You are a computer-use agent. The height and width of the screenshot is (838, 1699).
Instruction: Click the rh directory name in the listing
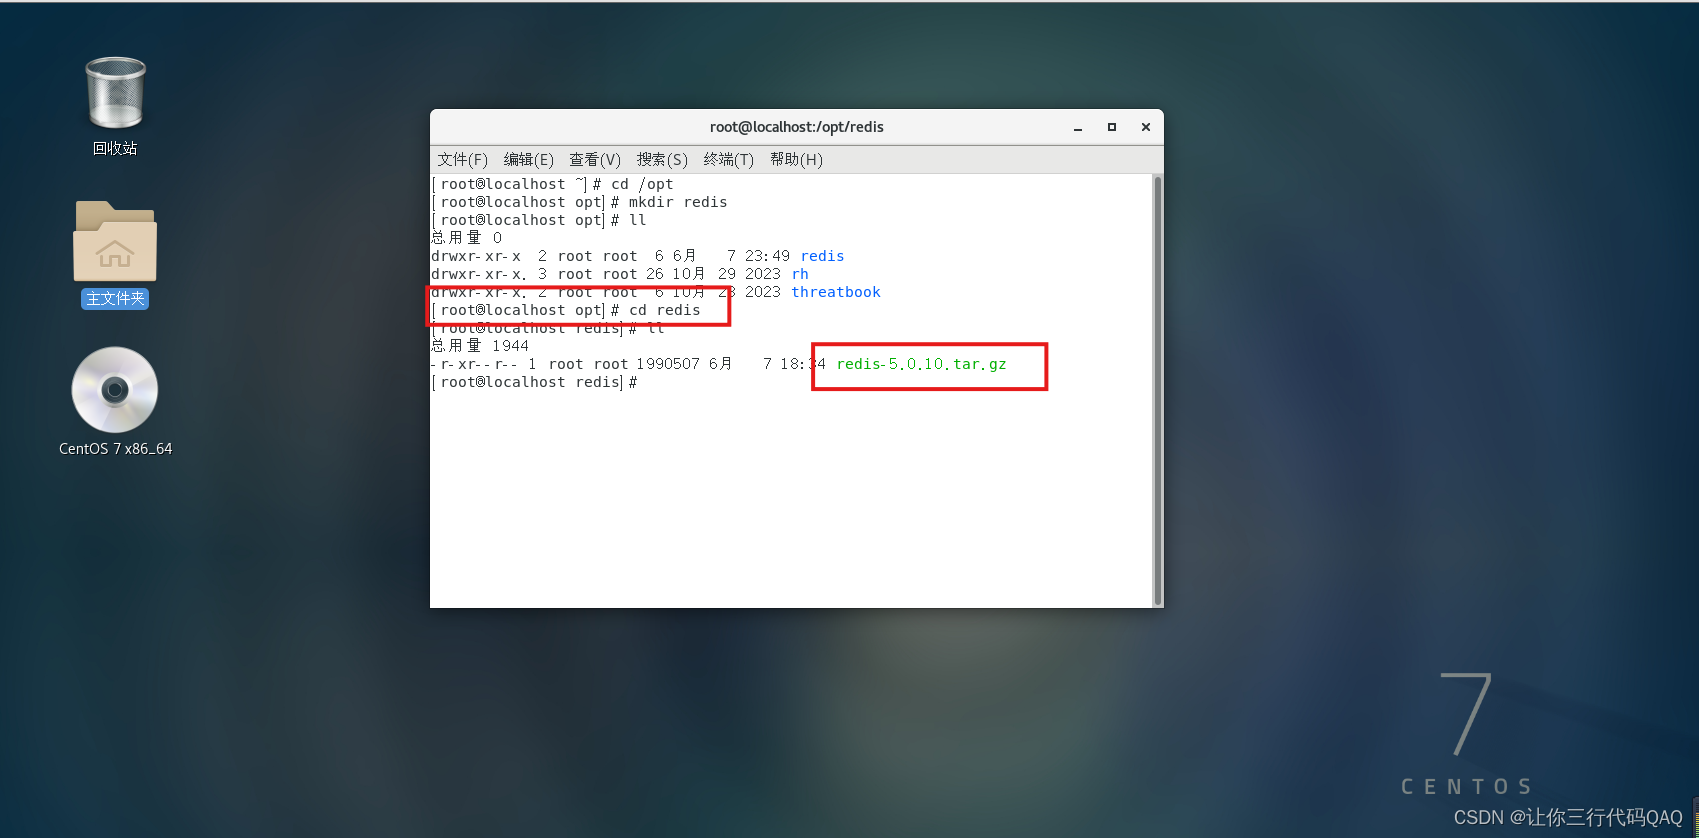[800, 274]
